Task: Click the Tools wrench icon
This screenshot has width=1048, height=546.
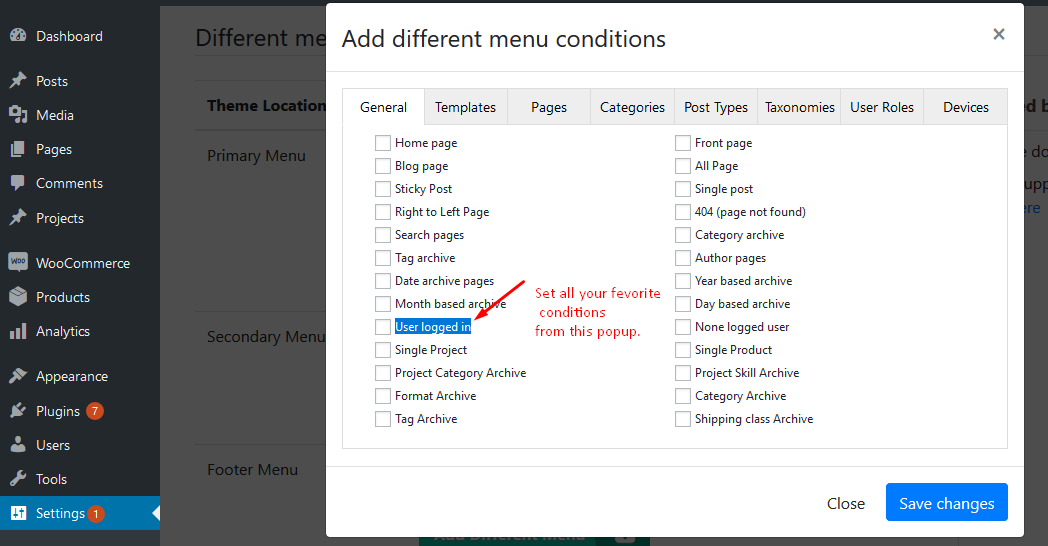Action: 18,479
